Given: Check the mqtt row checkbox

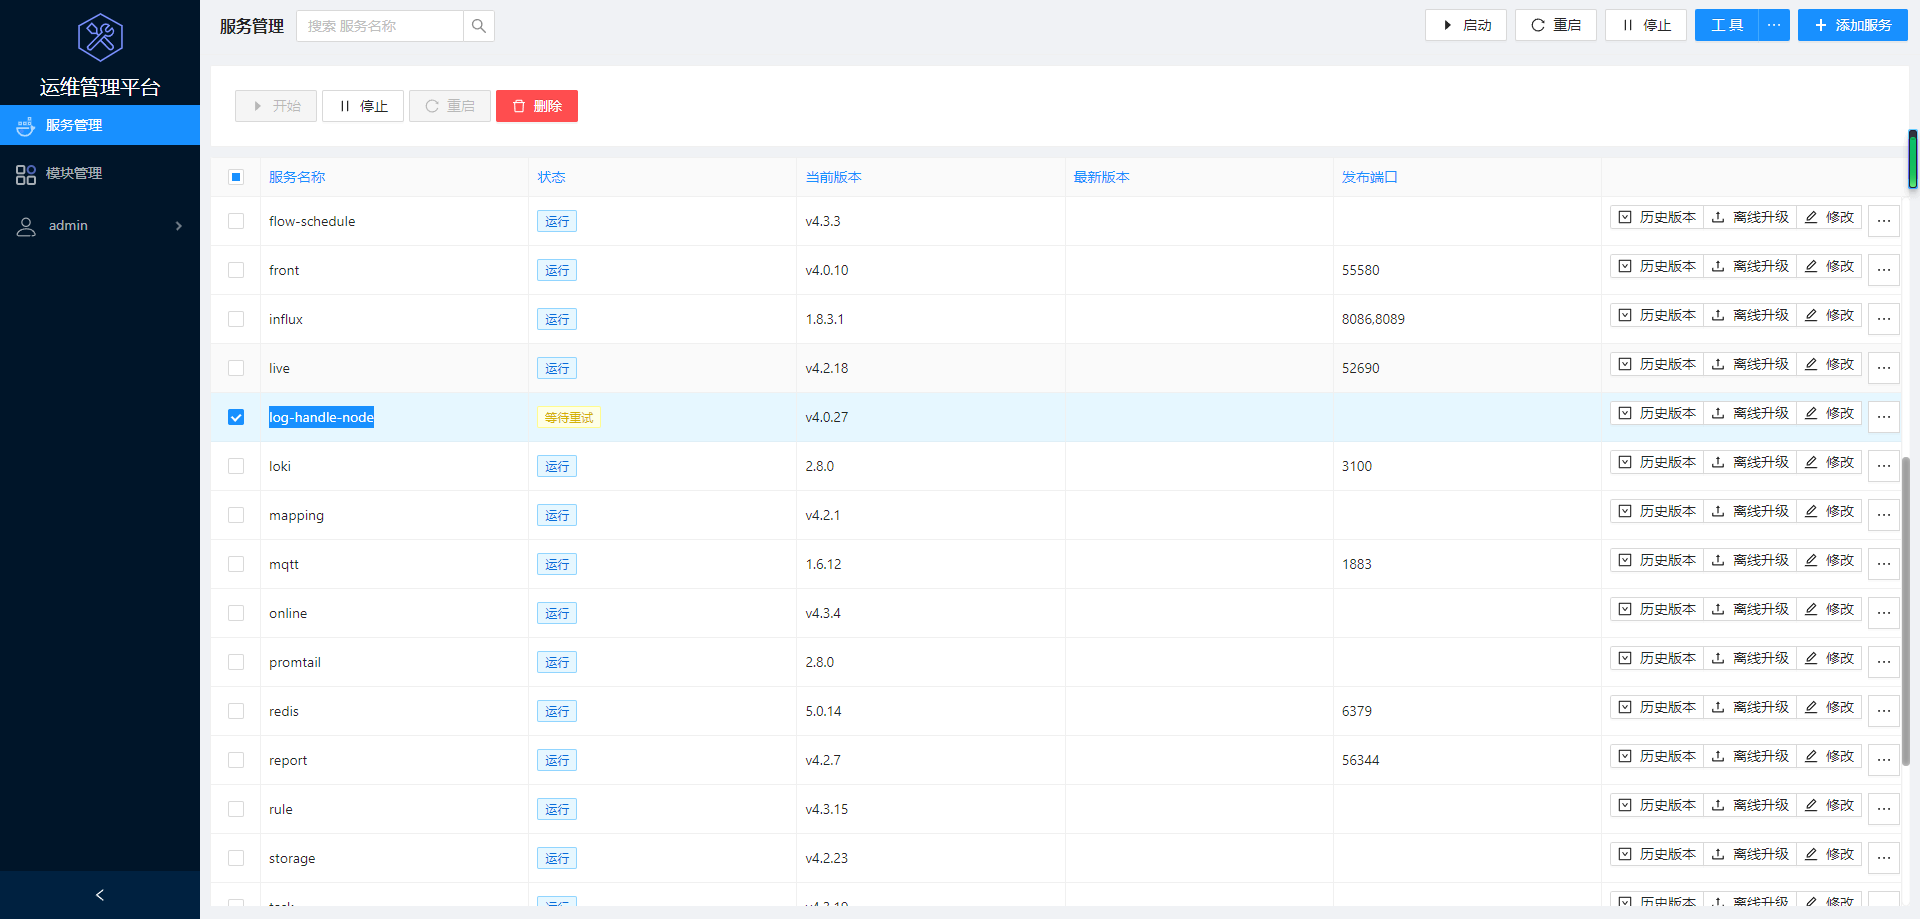Looking at the screenshot, I should pyautogui.click(x=236, y=564).
